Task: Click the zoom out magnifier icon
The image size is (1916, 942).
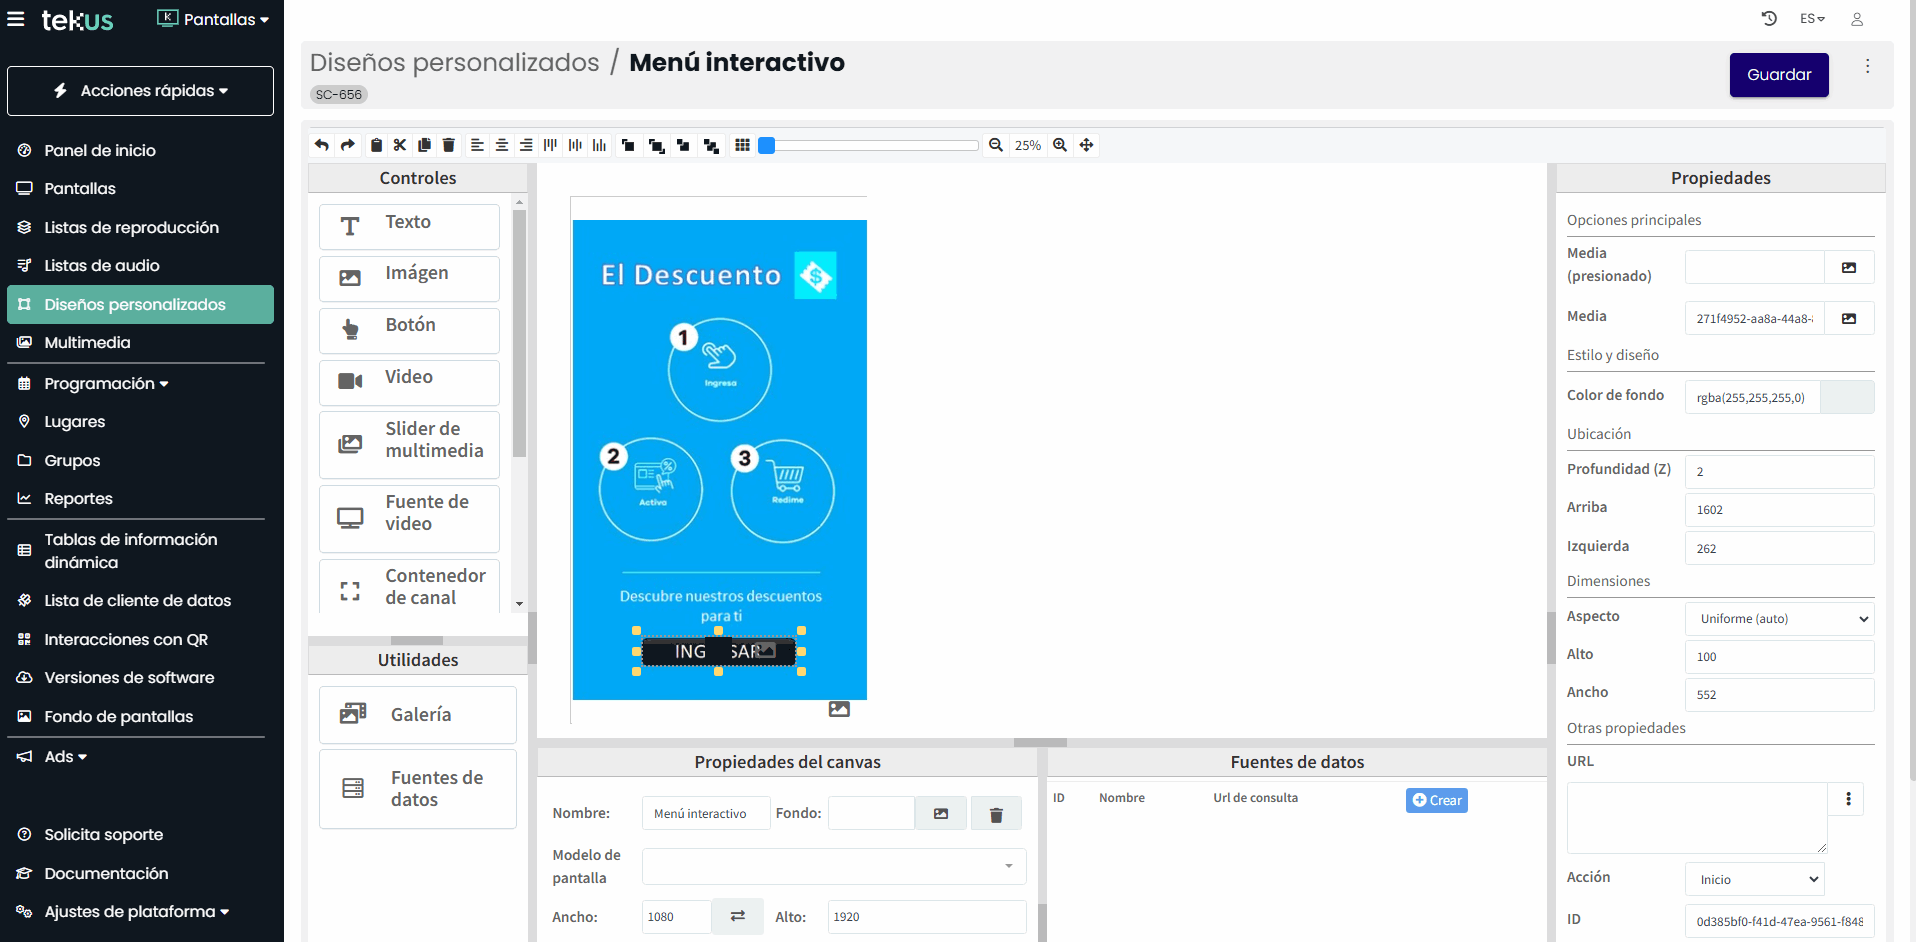Action: (996, 145)
